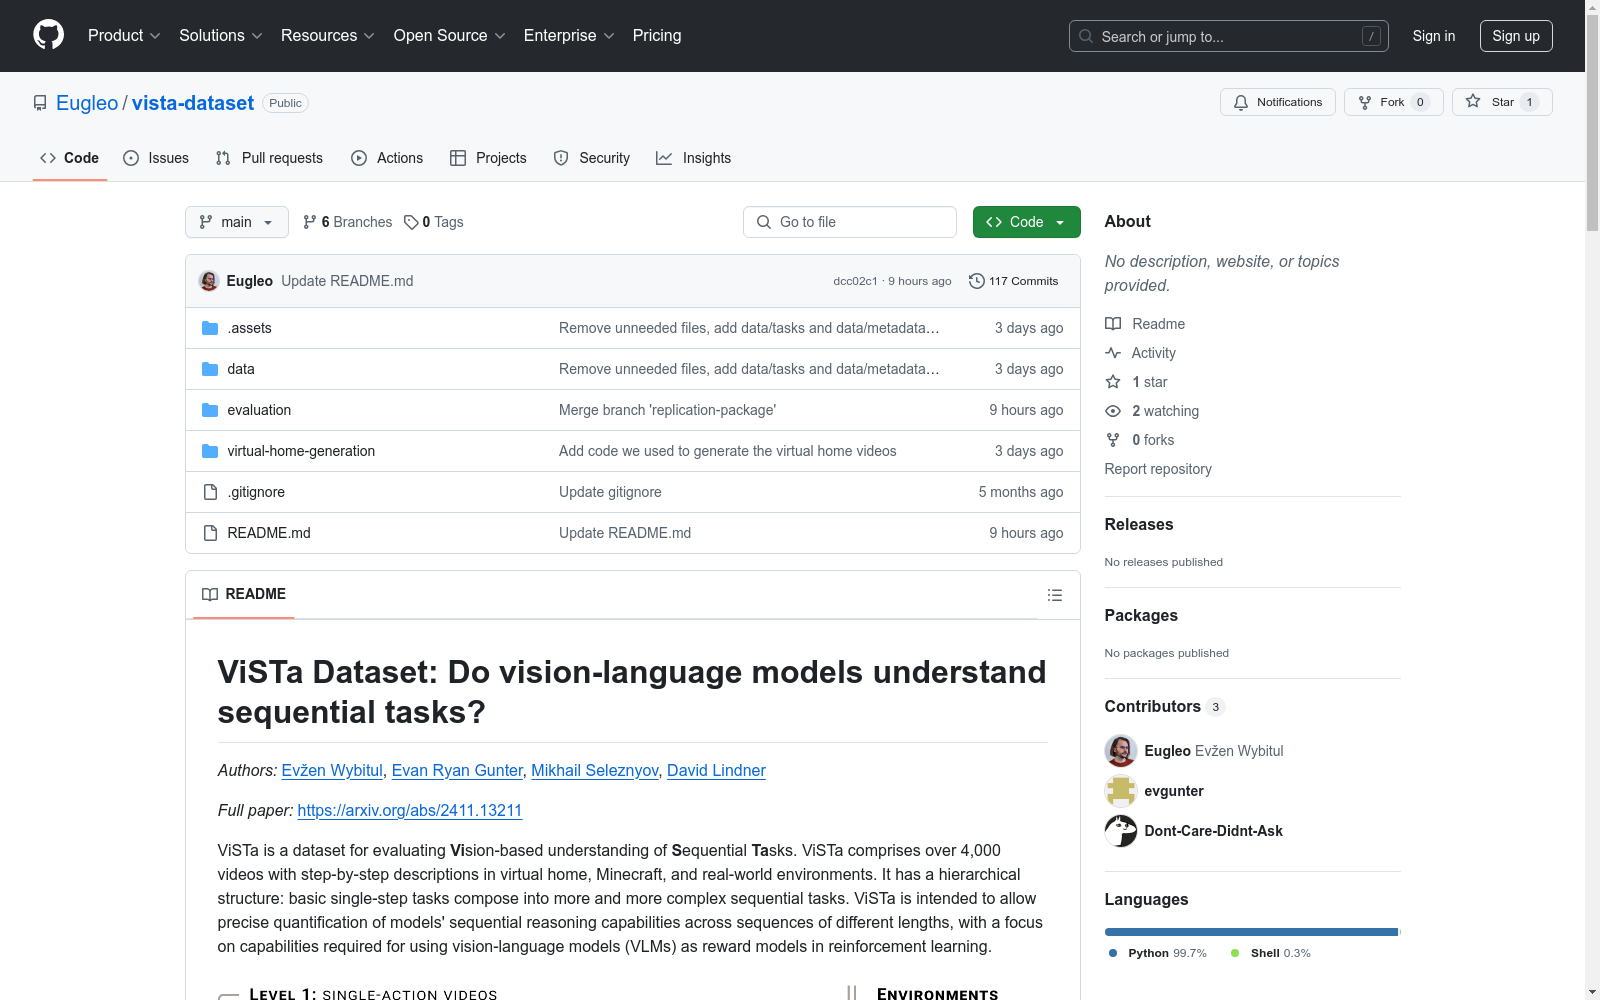Click the bell icon in Notifications button
The height and width of the screenshot is (1000, 1600).
1241,102
